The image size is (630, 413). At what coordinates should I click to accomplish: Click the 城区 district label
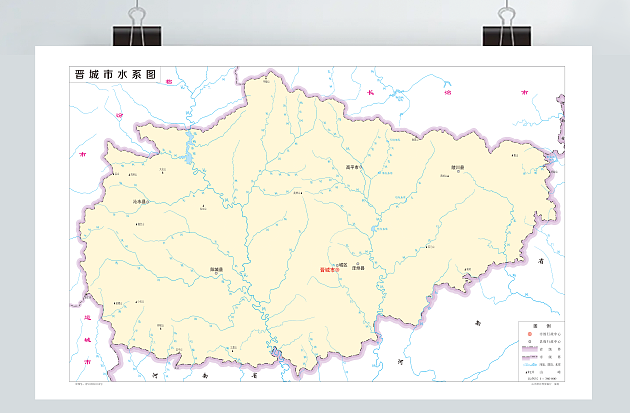click(x=344, y=264)
